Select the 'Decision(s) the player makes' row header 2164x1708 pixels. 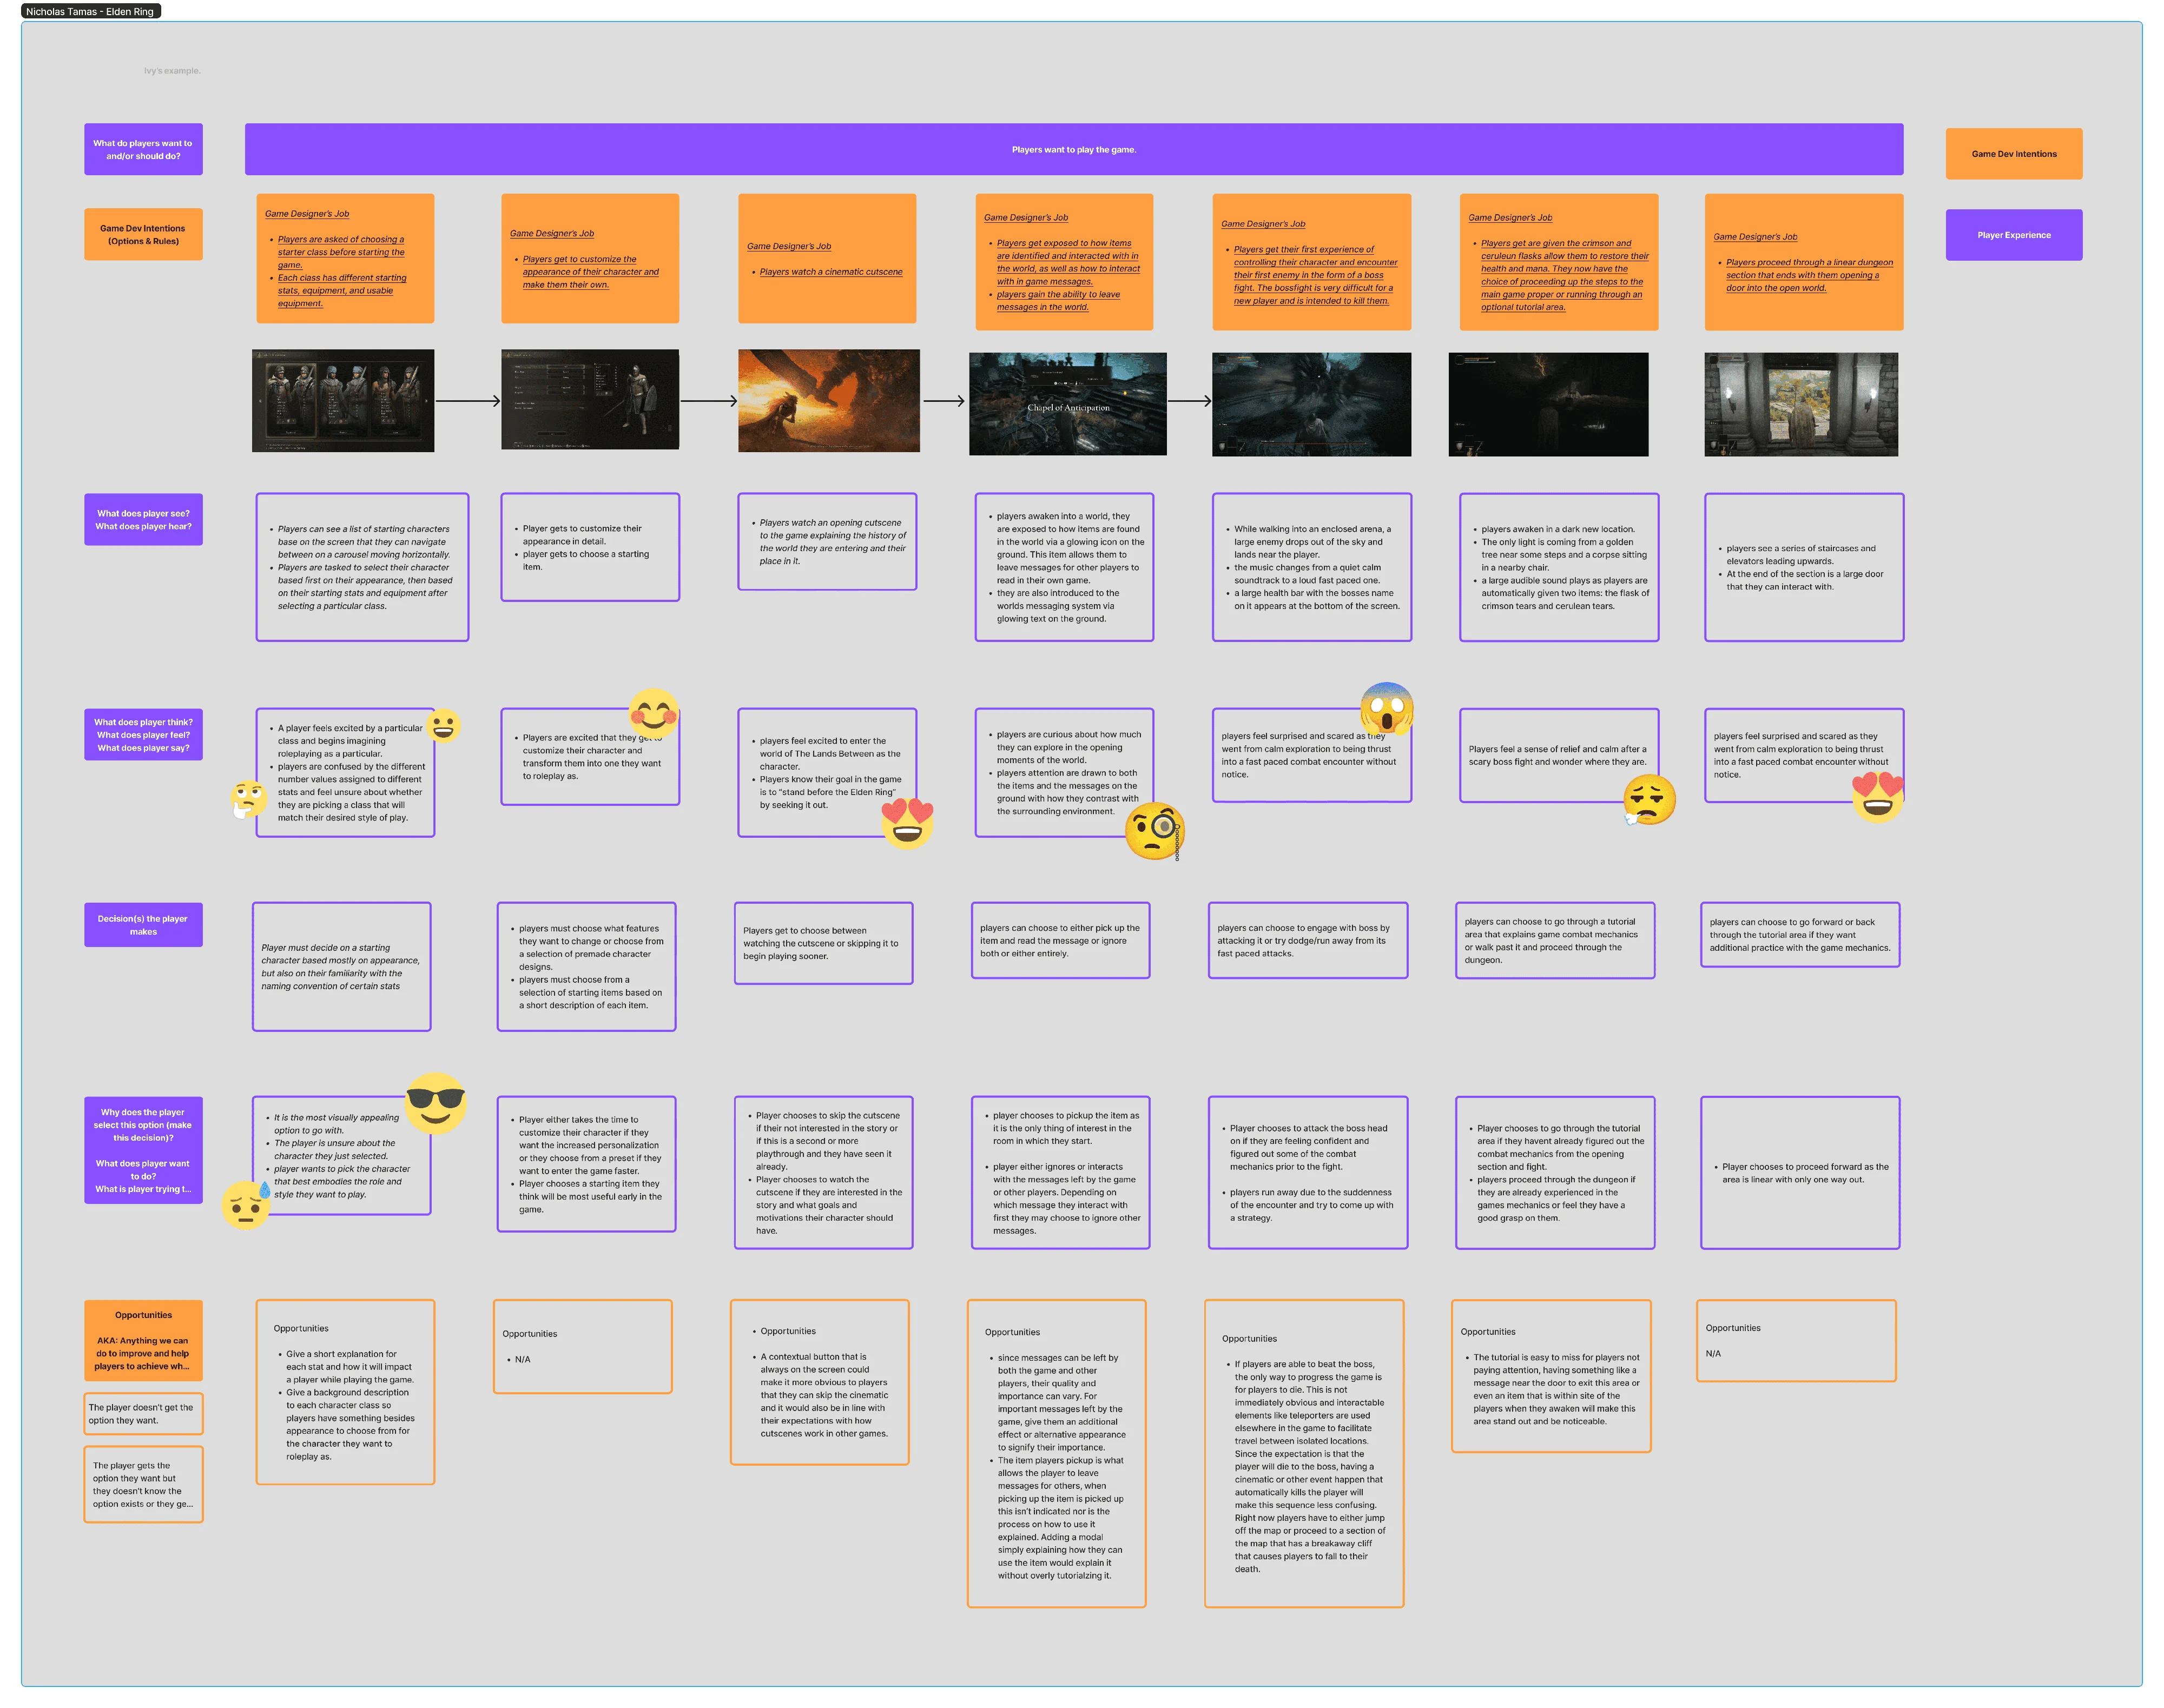point(143,925)
